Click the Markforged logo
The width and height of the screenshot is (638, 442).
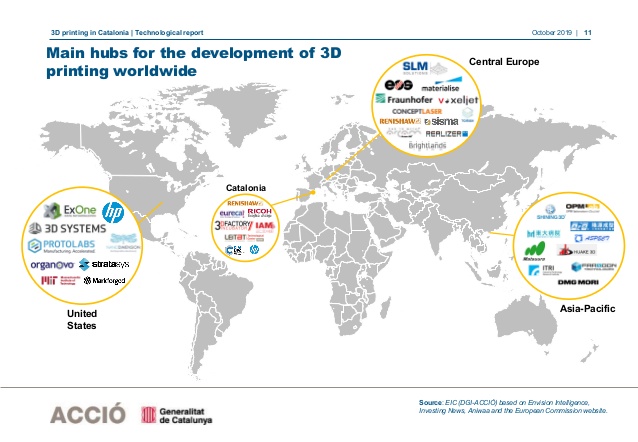click(x=105, y=280)
